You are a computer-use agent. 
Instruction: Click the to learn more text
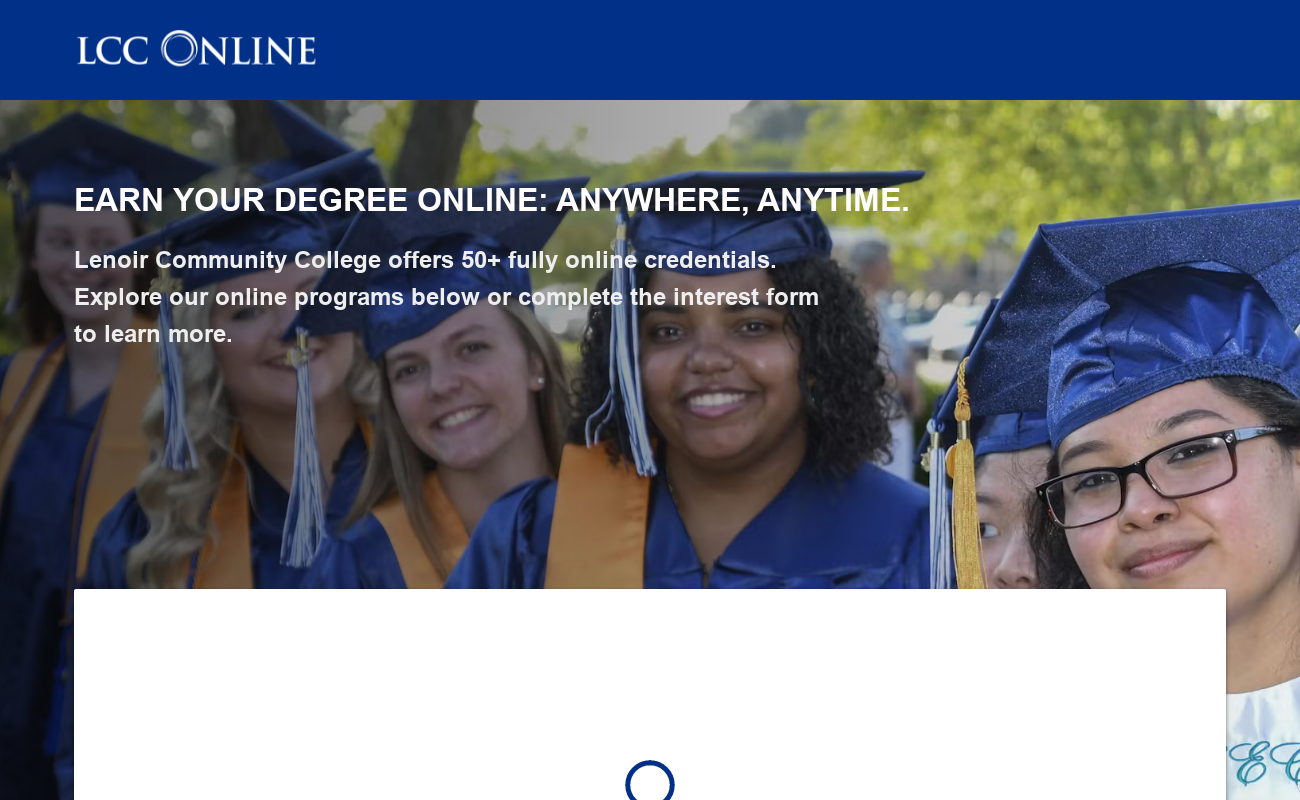[x=153, y=334]
